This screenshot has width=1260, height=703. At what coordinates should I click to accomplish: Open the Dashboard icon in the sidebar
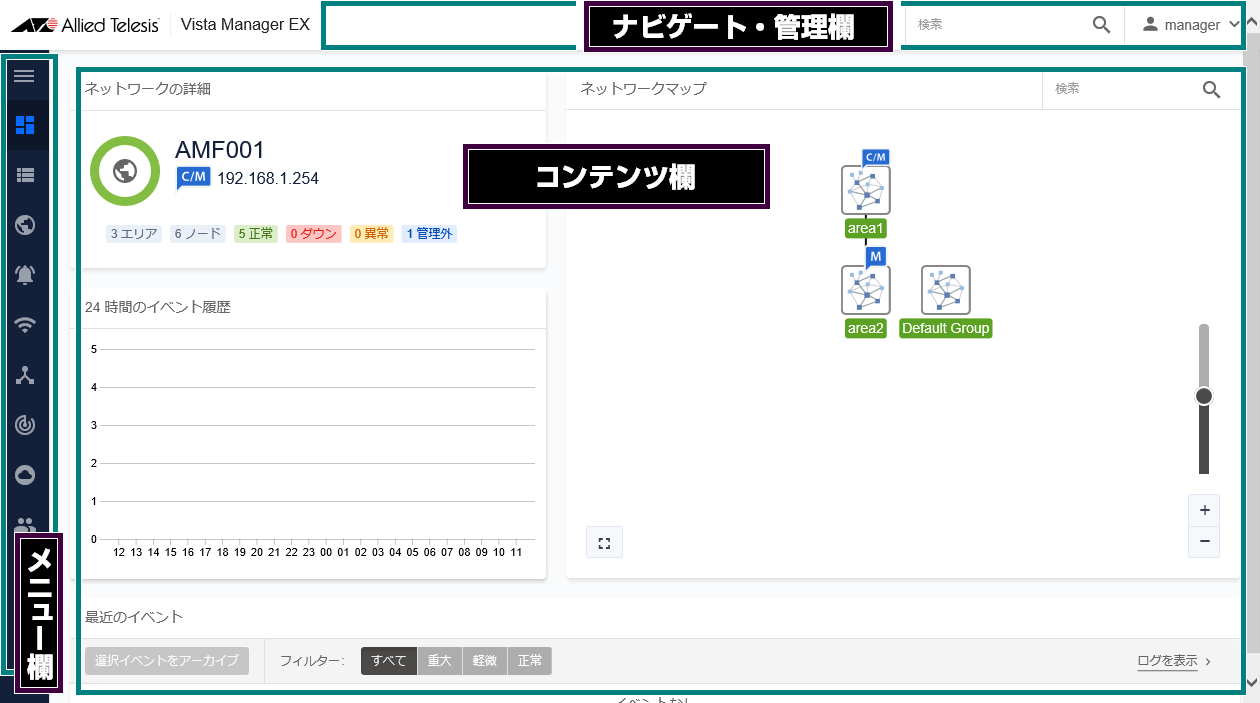point(25,124)
